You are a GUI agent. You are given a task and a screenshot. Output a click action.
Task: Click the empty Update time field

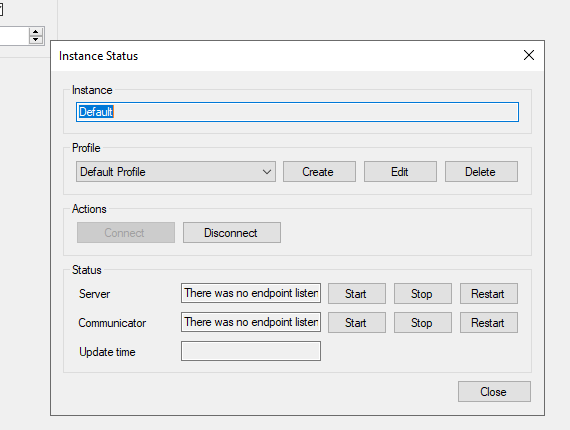pos(251,351)
